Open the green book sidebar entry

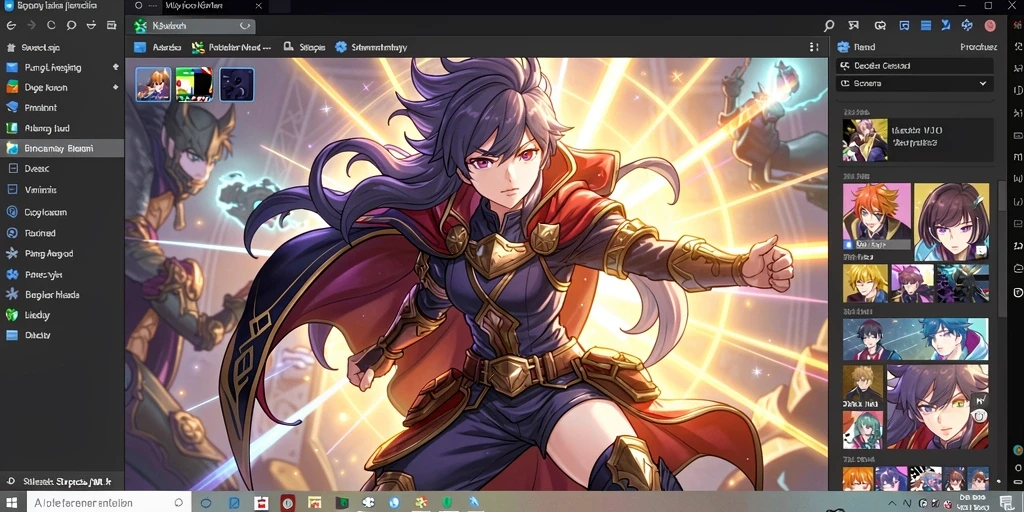click(62, 129)
